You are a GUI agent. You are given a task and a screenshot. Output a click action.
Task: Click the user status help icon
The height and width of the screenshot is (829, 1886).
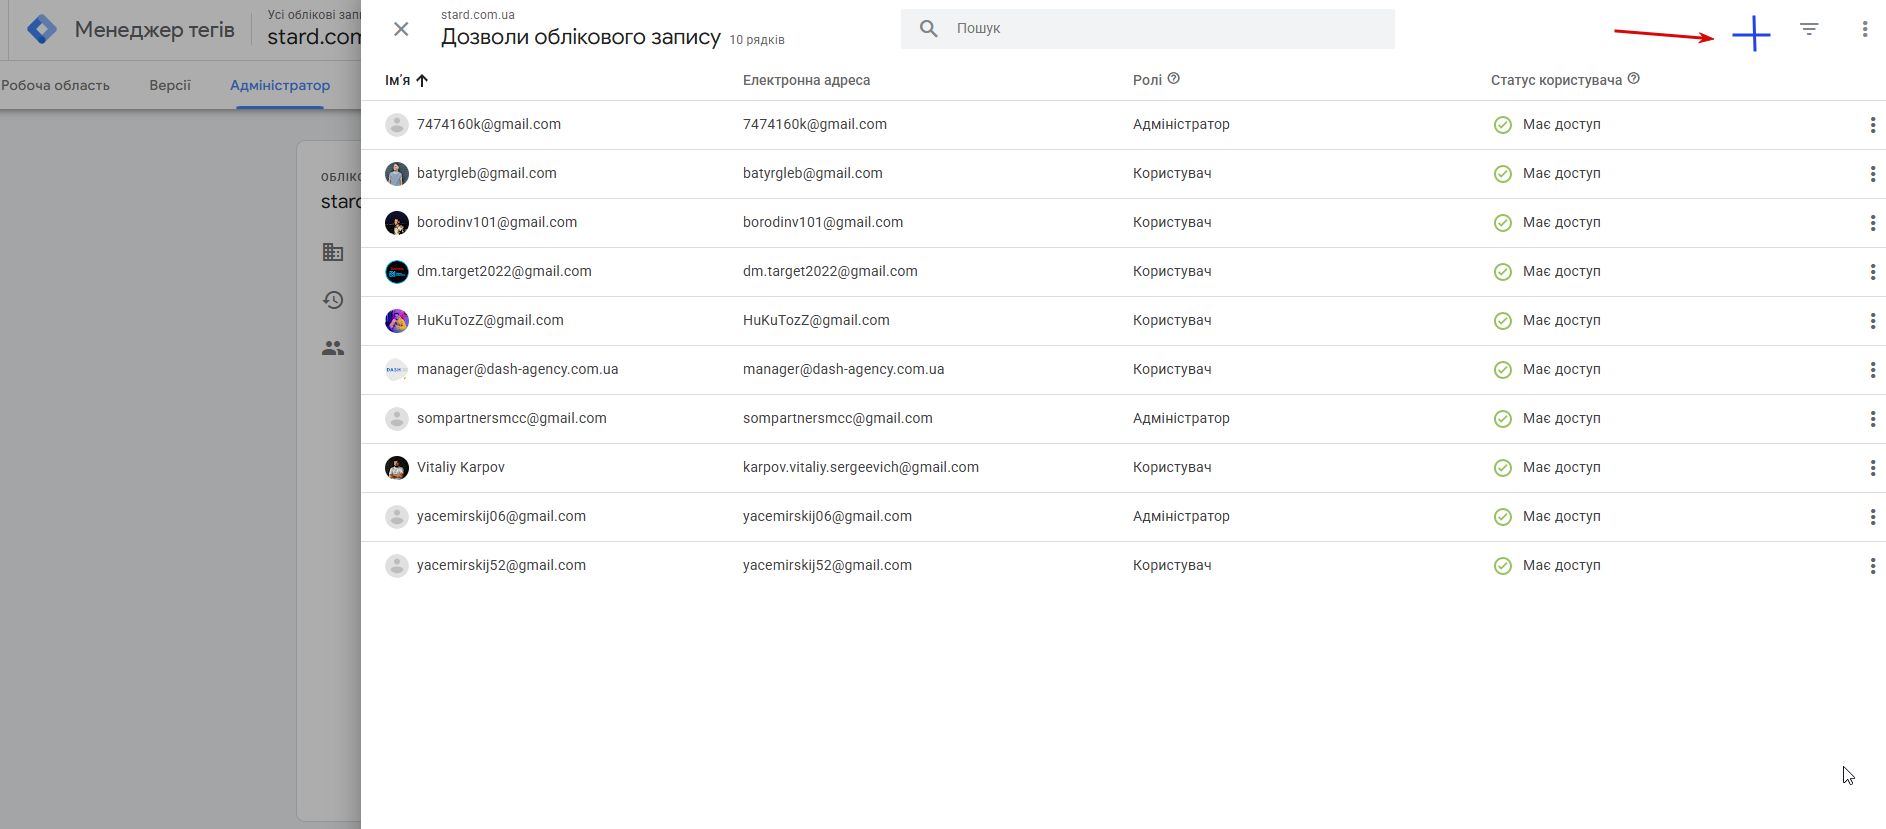pyautogui.click(x=1634, y=79)
